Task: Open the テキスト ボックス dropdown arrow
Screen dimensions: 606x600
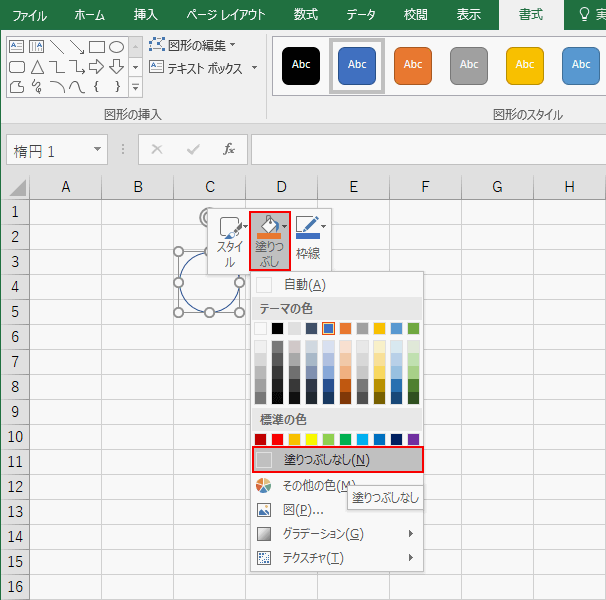Action: 254,68
